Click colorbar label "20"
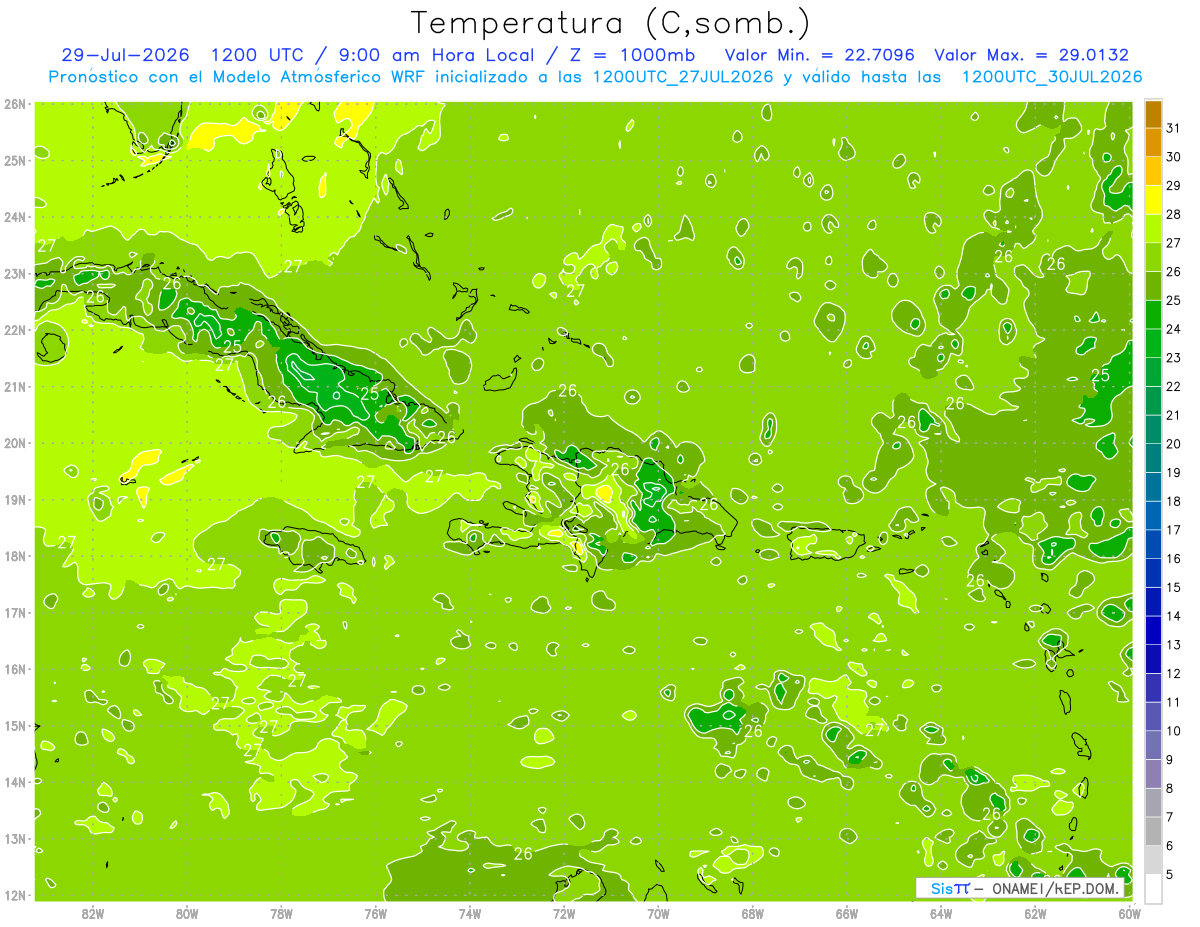This screenshot has height=927, width=1200. (1174, 443)
